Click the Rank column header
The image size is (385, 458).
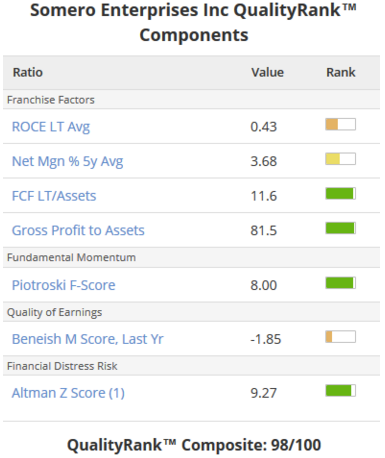pyautogui.click(x=341, y=72)
